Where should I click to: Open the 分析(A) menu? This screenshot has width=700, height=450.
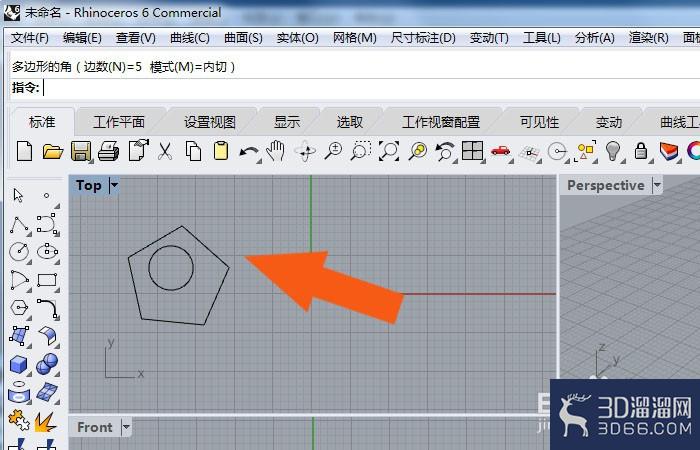[x=595, y=38]
